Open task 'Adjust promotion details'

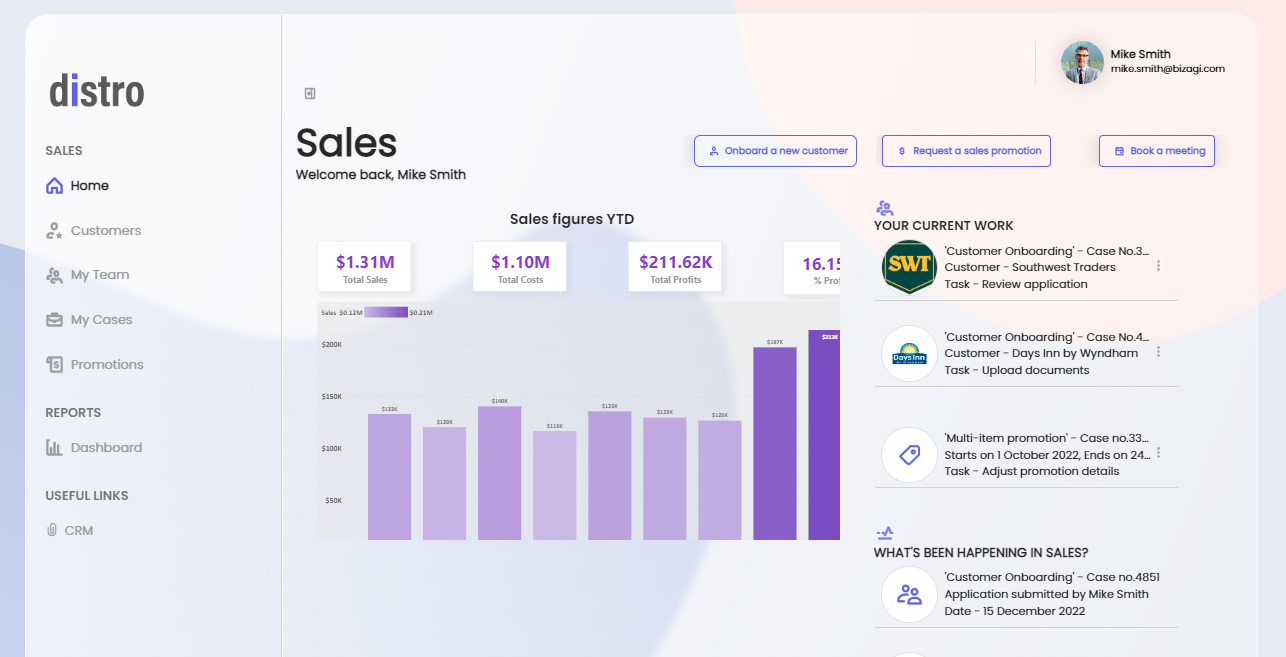1032,471
